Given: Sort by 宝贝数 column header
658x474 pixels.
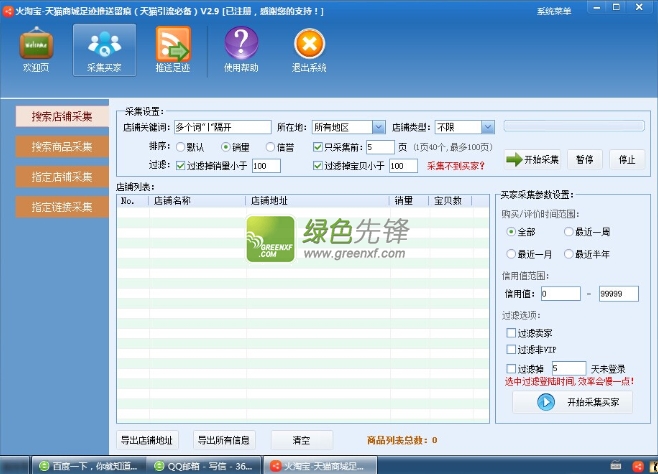Looking at the screenshot, I should 451,201.
